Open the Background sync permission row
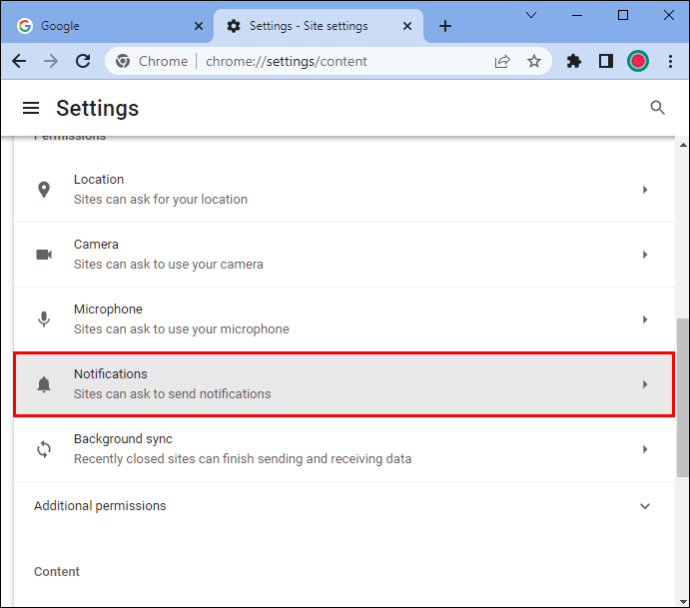 coord(344,449)
